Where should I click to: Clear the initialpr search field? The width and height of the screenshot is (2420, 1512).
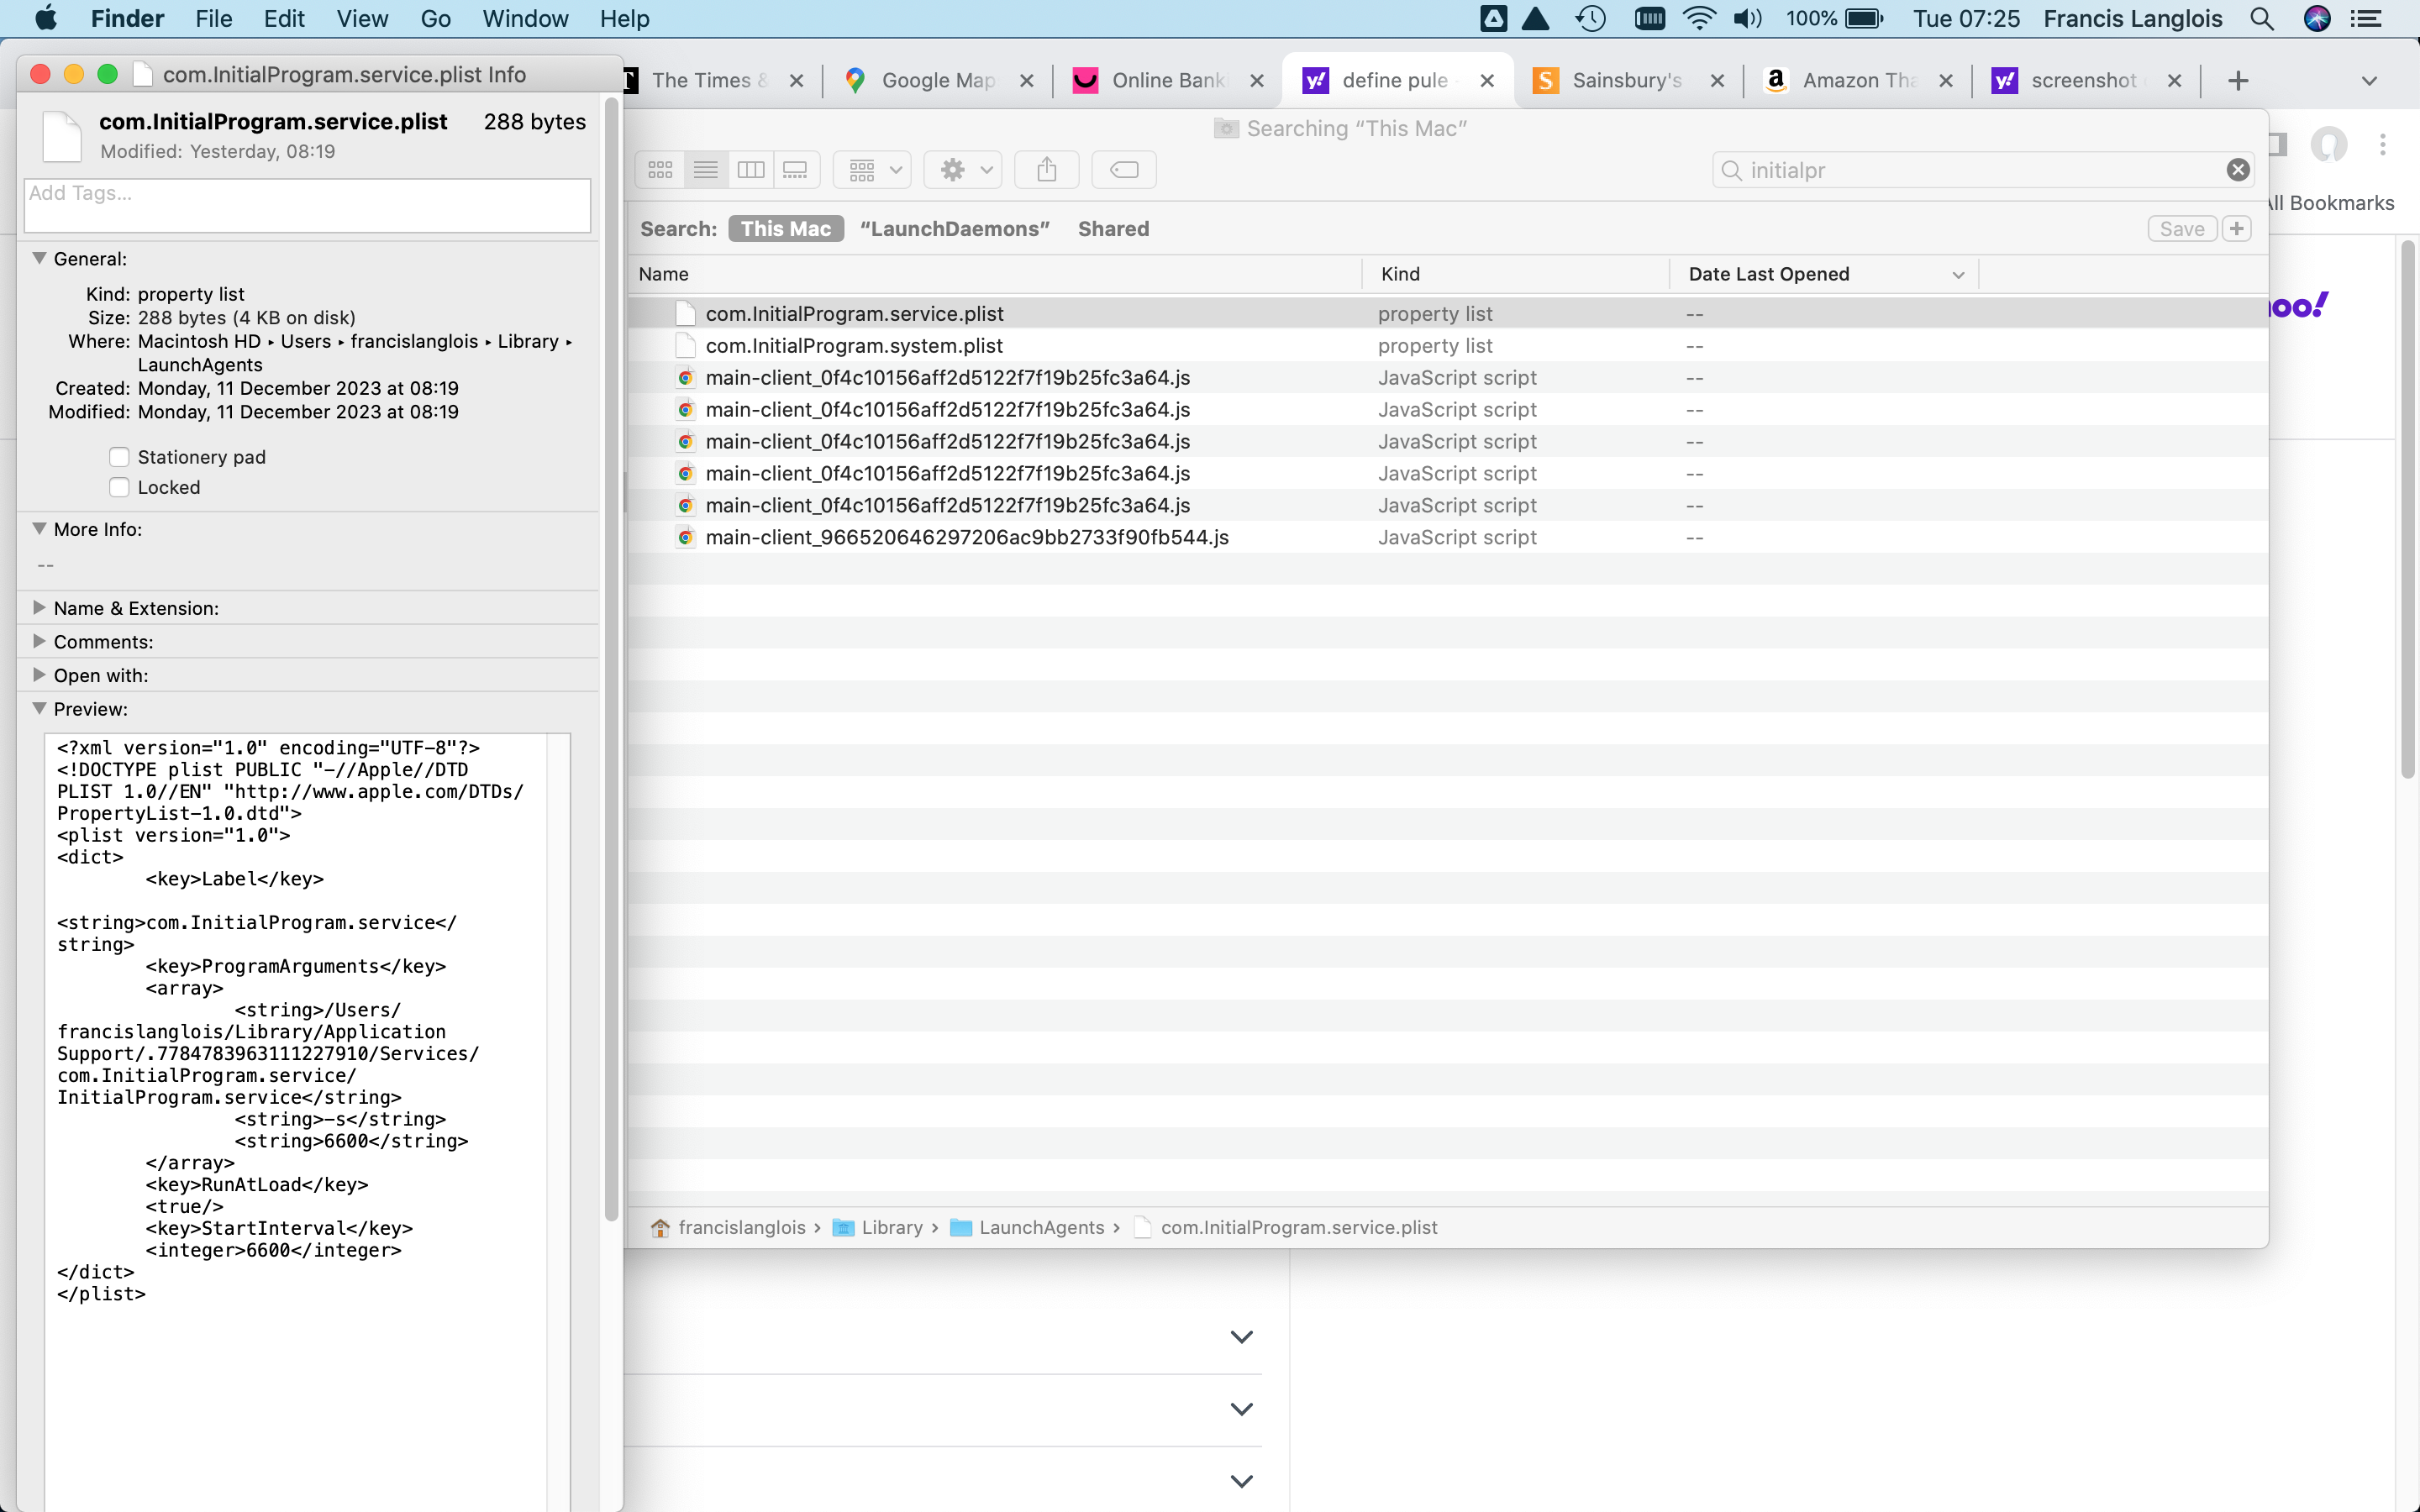2237,169
